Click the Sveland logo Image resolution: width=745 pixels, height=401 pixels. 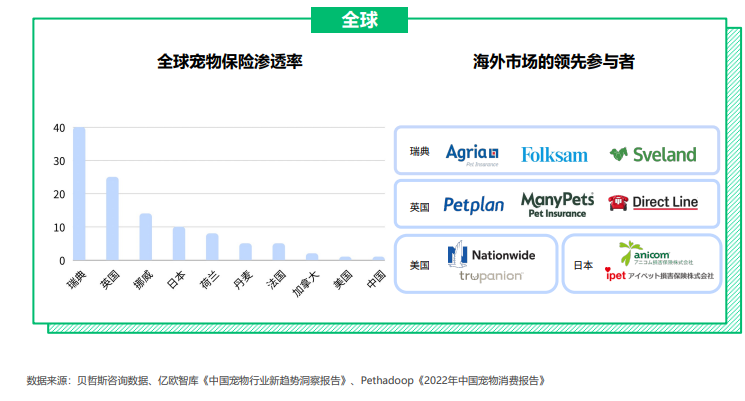click(653, 154)
